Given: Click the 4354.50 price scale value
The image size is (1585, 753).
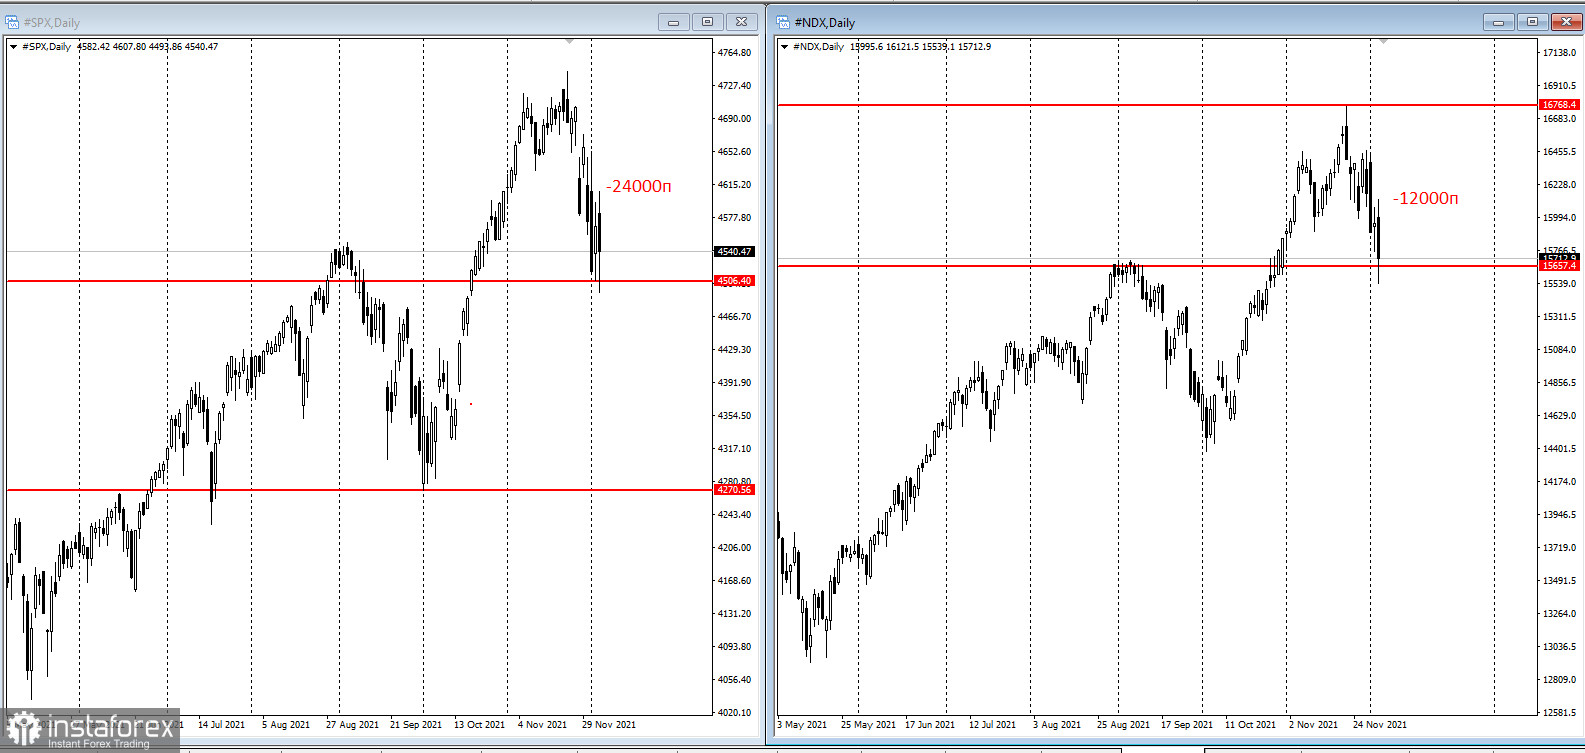Looking at the screenshot, I should [x=734, y=416].
